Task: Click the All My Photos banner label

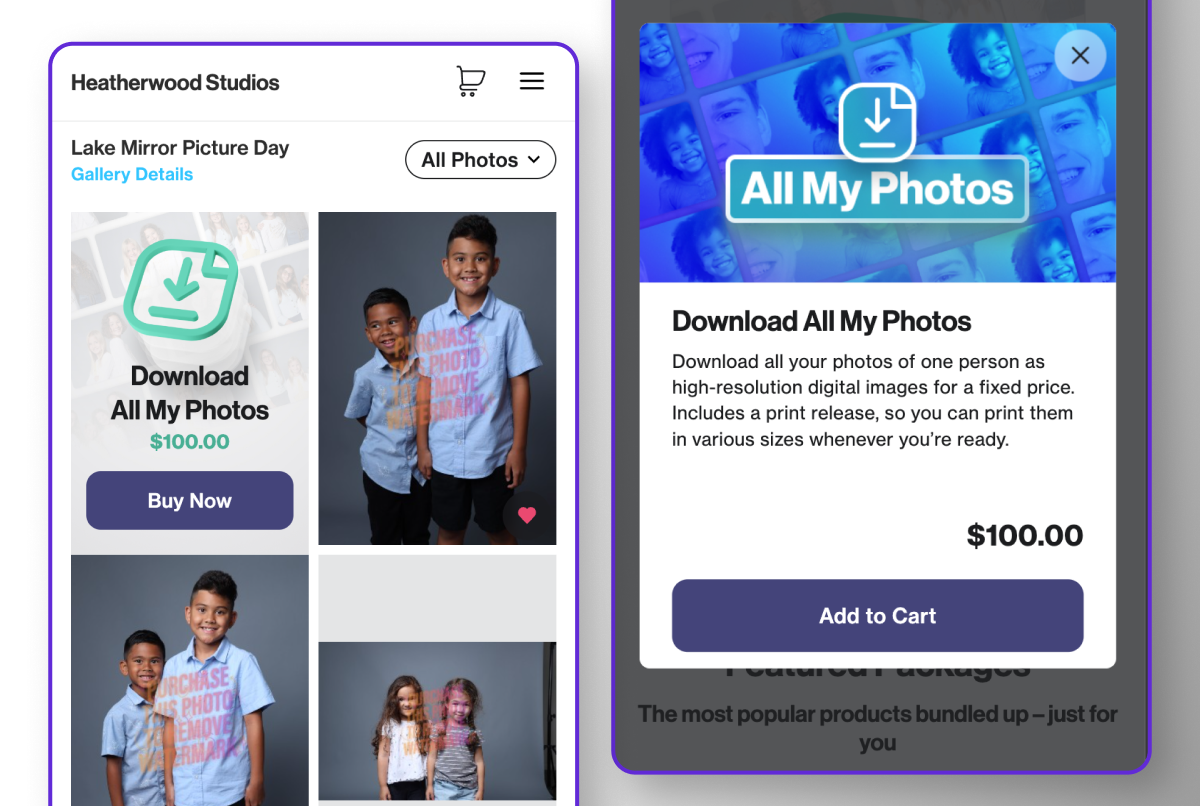Action: point(877,189)
